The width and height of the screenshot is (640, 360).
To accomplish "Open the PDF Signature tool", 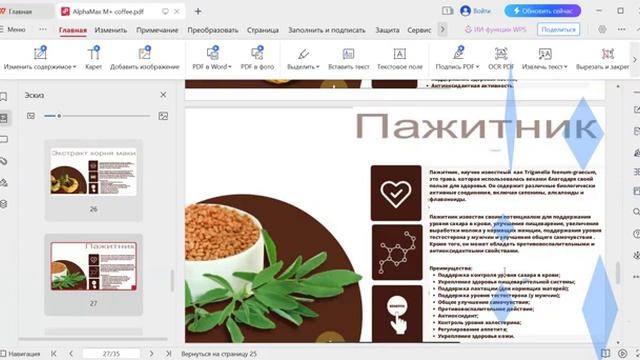I will (x=457, y=58).
